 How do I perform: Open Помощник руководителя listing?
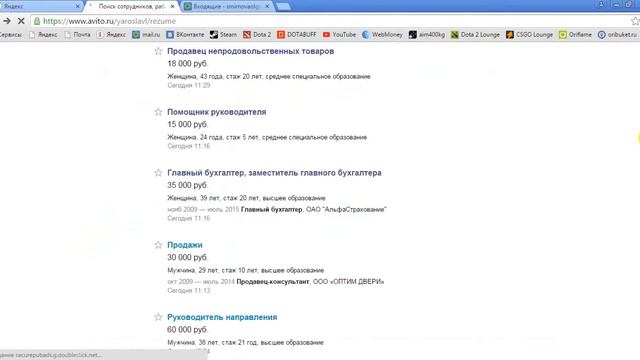coord(217,112)
